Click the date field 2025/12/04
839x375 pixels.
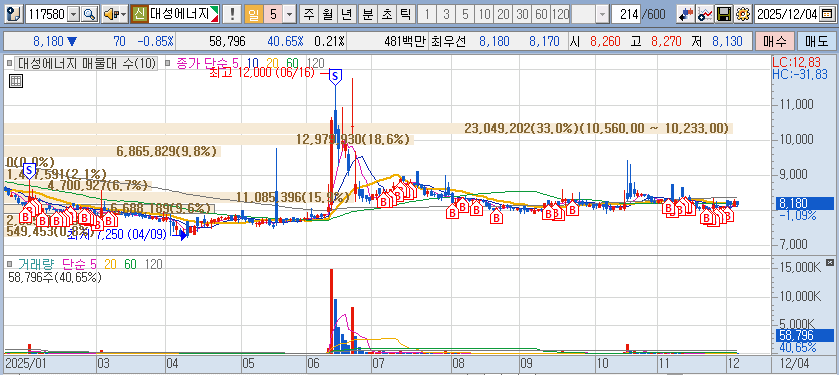tap(788, 14)
